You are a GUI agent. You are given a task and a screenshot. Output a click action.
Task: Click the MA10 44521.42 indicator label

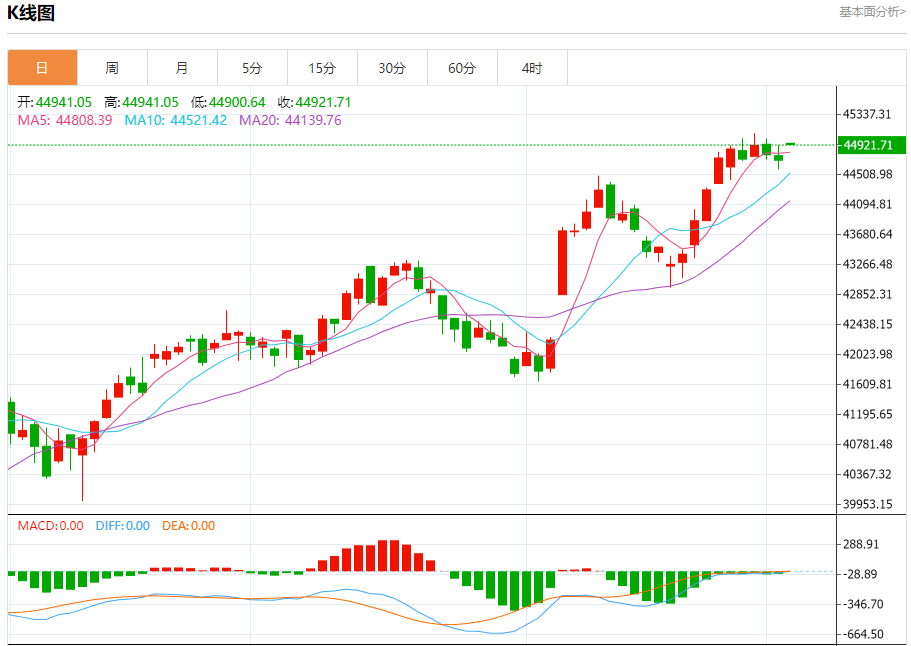pyautogui.click(x=175, y=120)
